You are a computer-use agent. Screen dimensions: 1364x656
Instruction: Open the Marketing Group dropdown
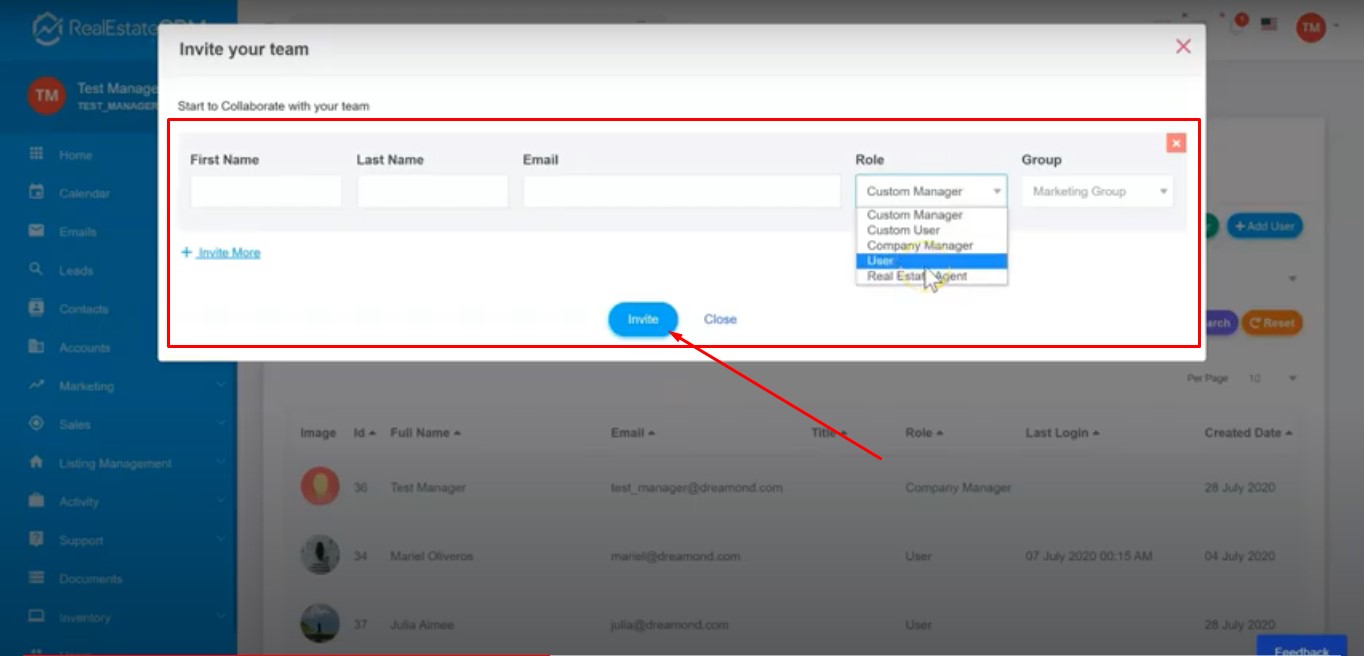pyautogui.click(x=1097, y=191)
